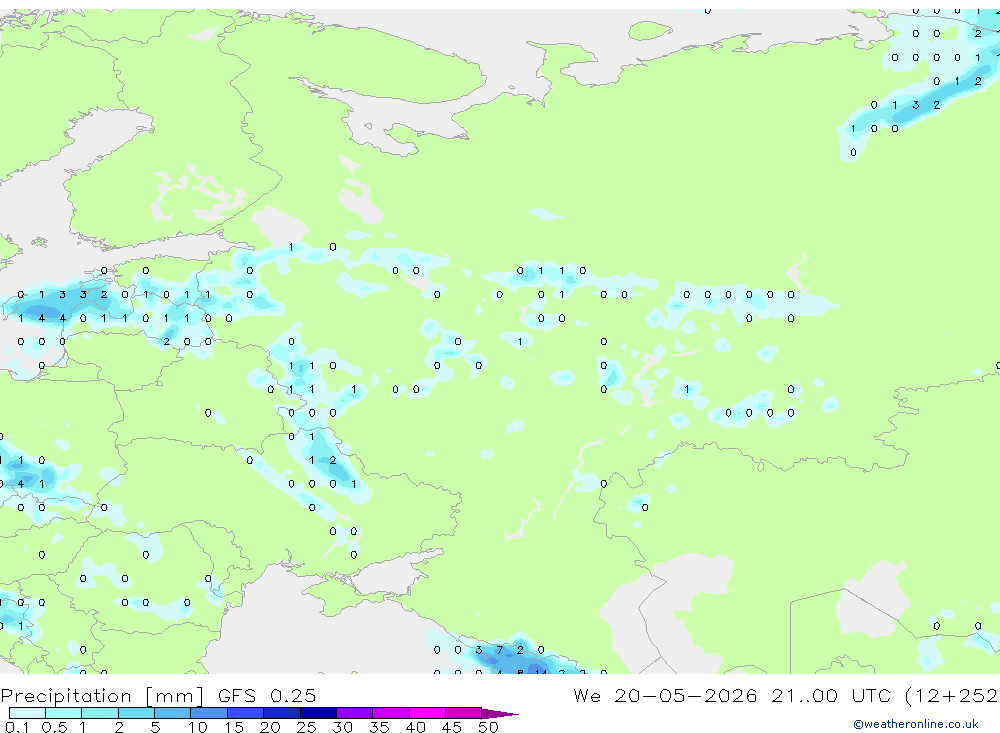Viewport: 1000px width, 733px height.
Task: Click the '(12+252' forecast hour text
Action: pyautogui.click(x=951, y=695)
